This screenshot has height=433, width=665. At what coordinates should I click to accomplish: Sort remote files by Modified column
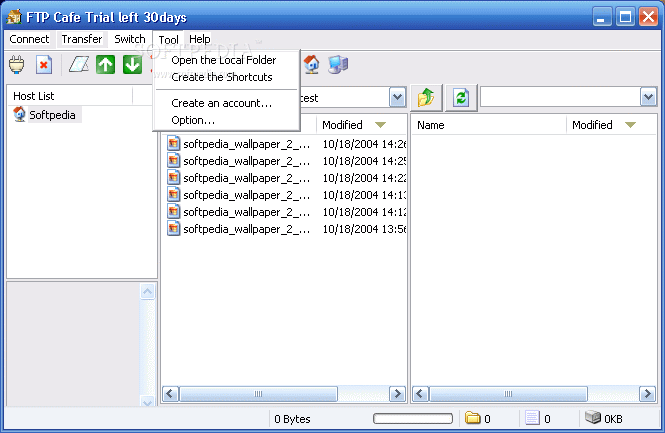[611, 125]
